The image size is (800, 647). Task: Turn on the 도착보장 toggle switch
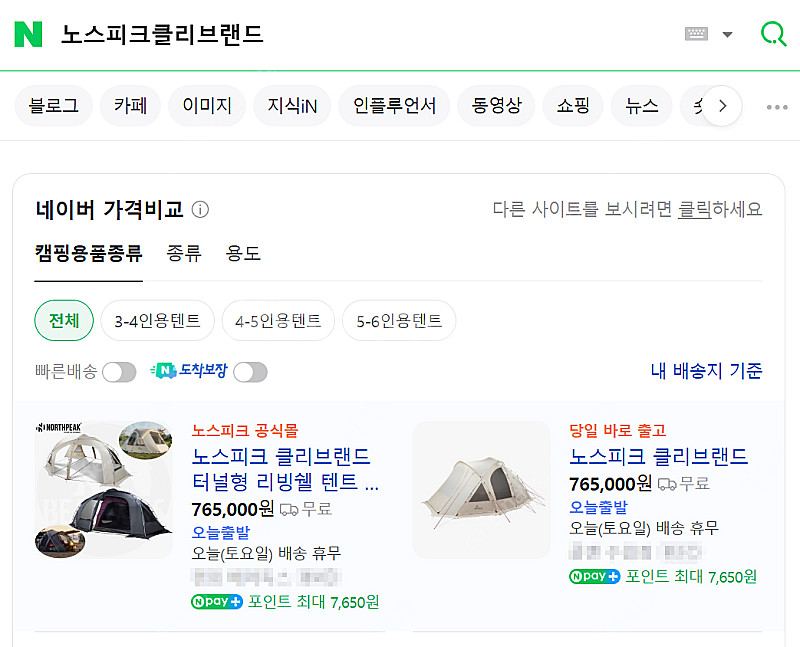pos(251,371)
